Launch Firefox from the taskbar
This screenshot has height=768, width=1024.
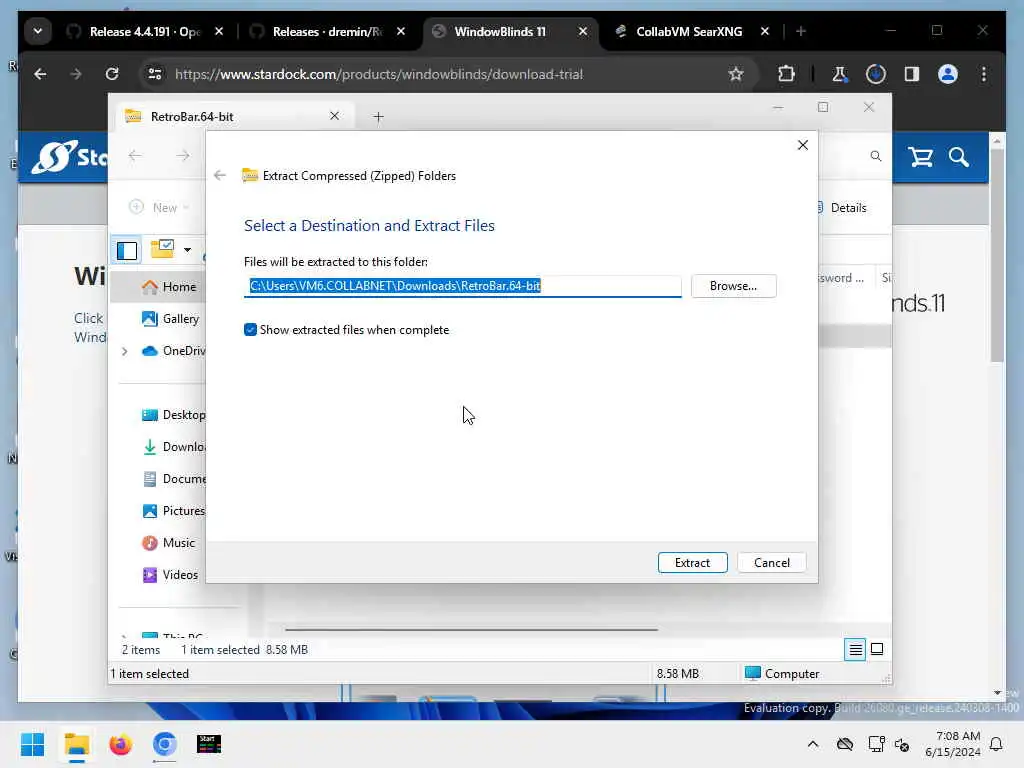point(121,744)
